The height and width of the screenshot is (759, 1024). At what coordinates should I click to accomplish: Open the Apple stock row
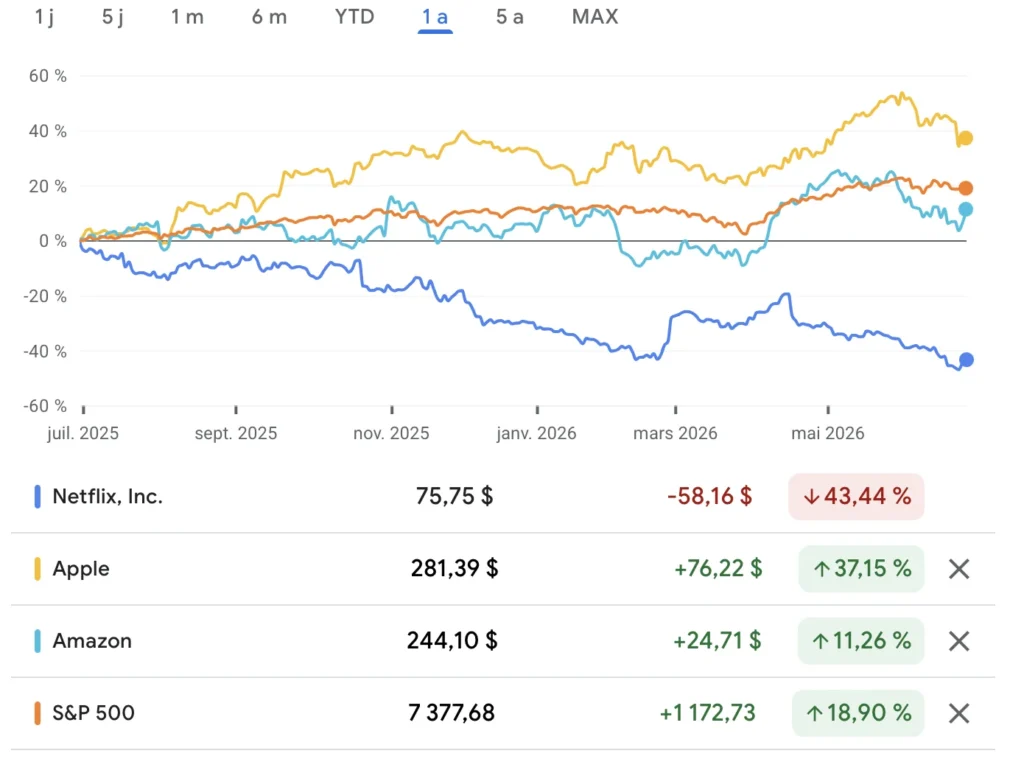coord(503,568)
